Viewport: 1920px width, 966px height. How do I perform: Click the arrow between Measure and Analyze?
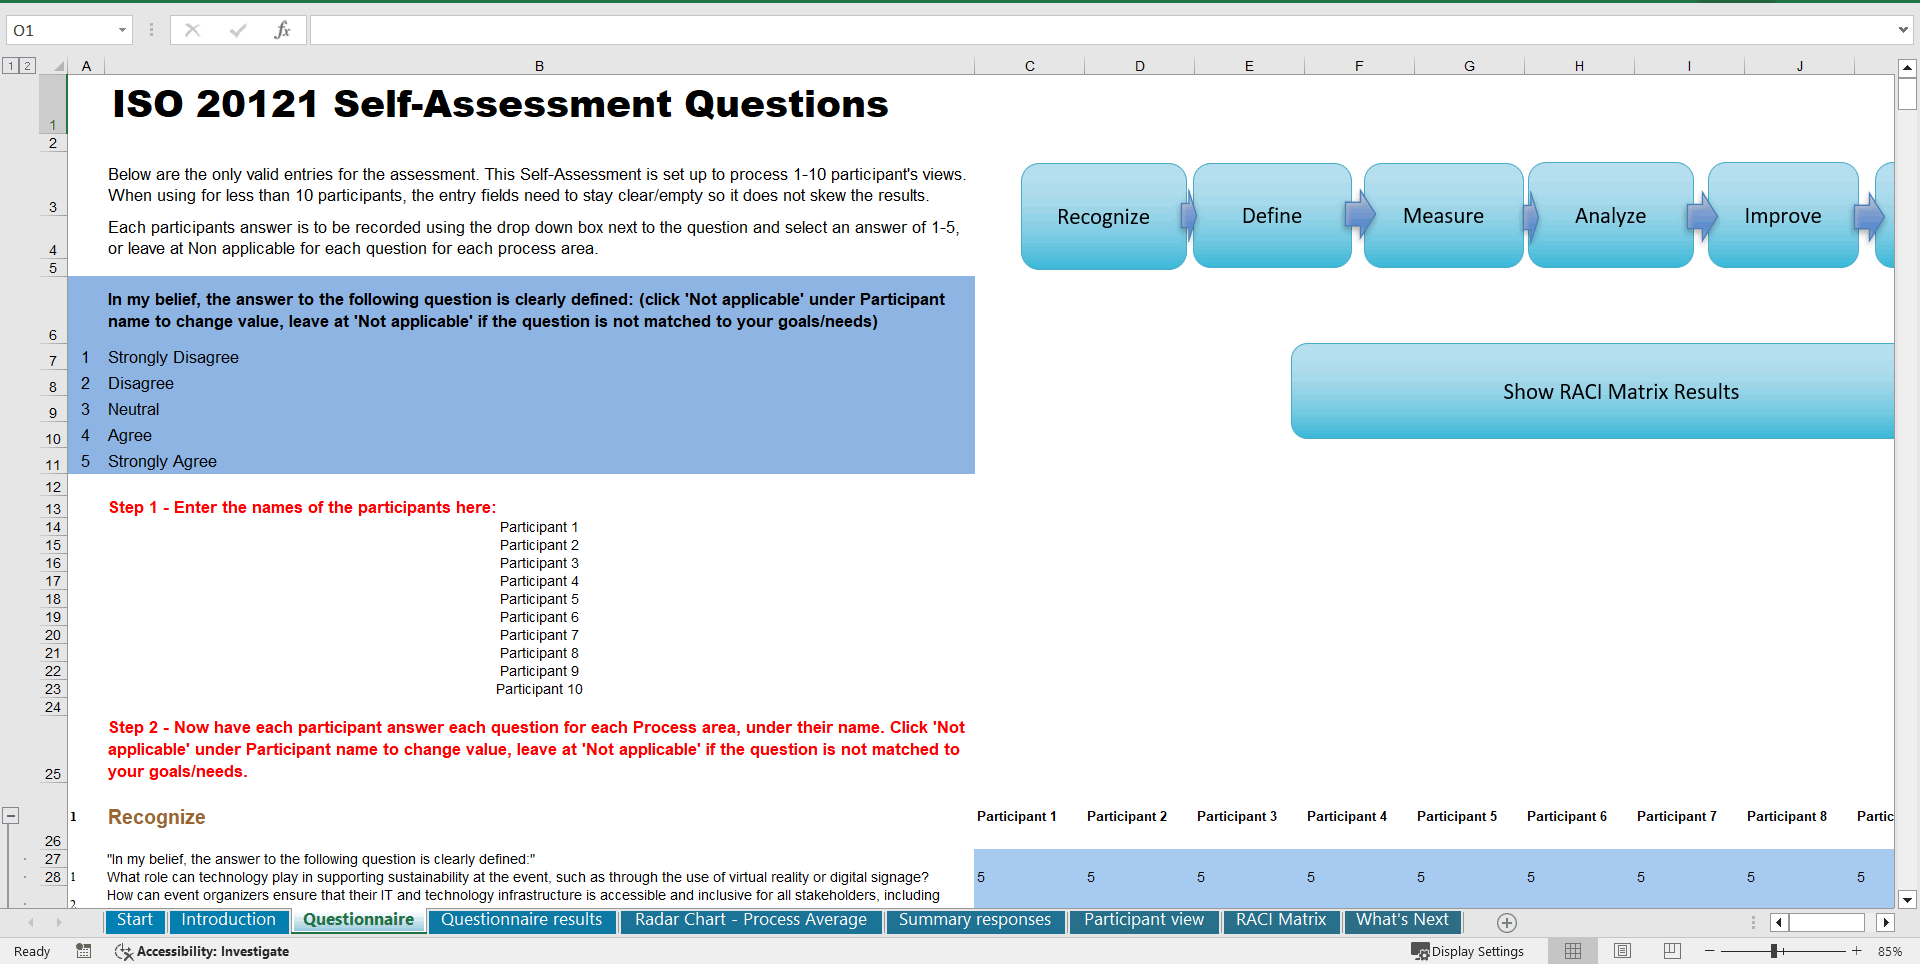[1530, 216]
